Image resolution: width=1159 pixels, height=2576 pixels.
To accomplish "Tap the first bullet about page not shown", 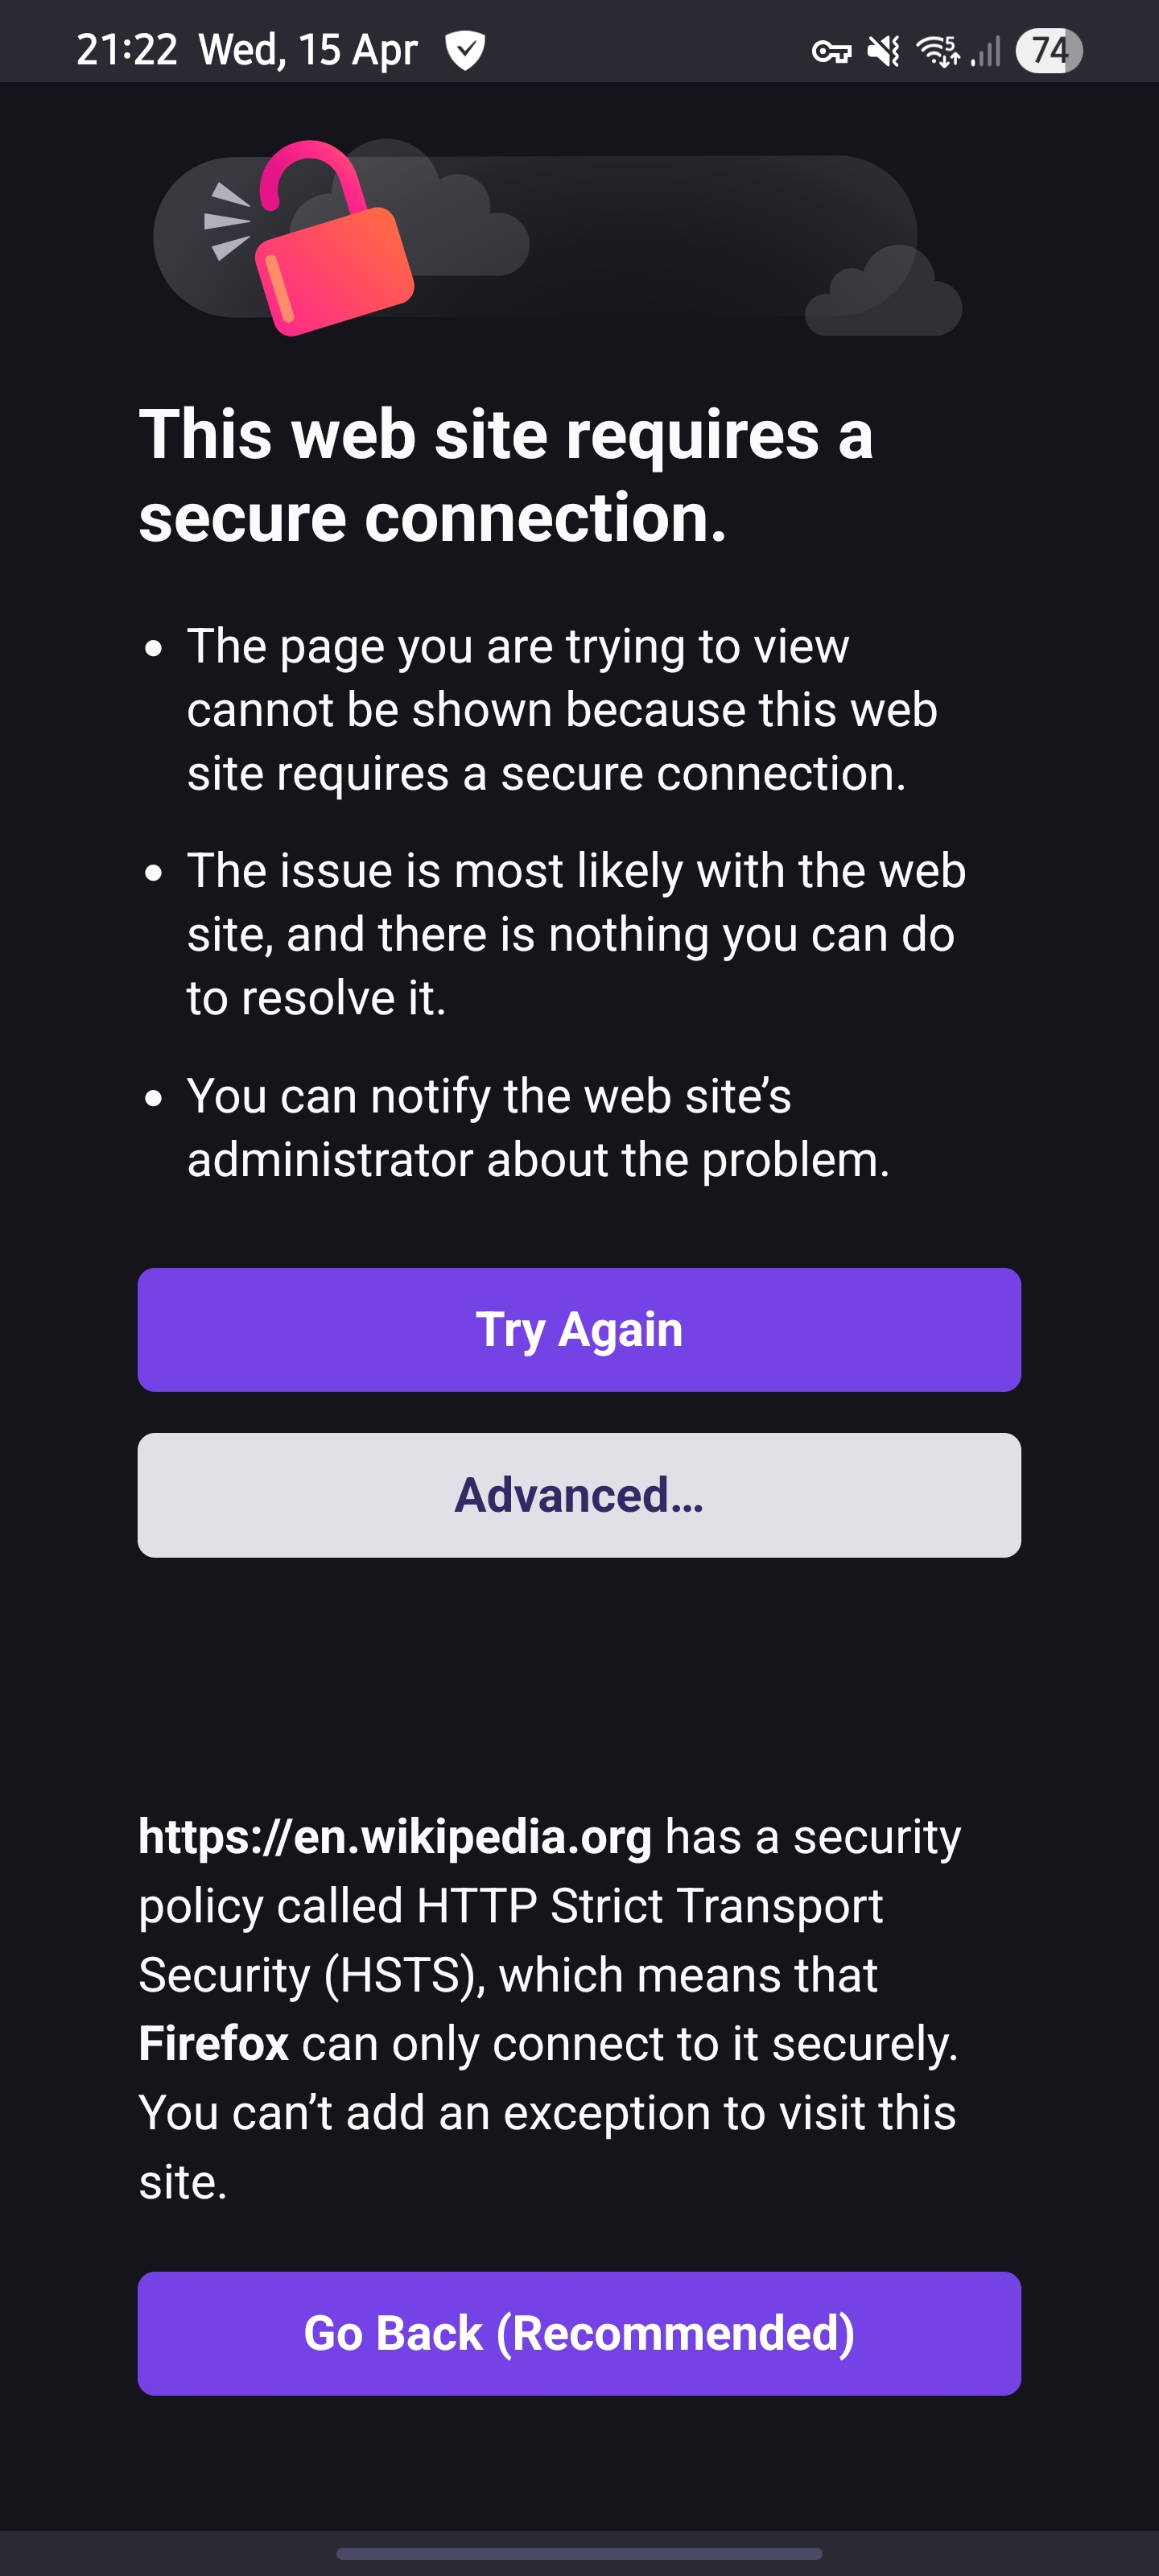I will click(562, 709).
